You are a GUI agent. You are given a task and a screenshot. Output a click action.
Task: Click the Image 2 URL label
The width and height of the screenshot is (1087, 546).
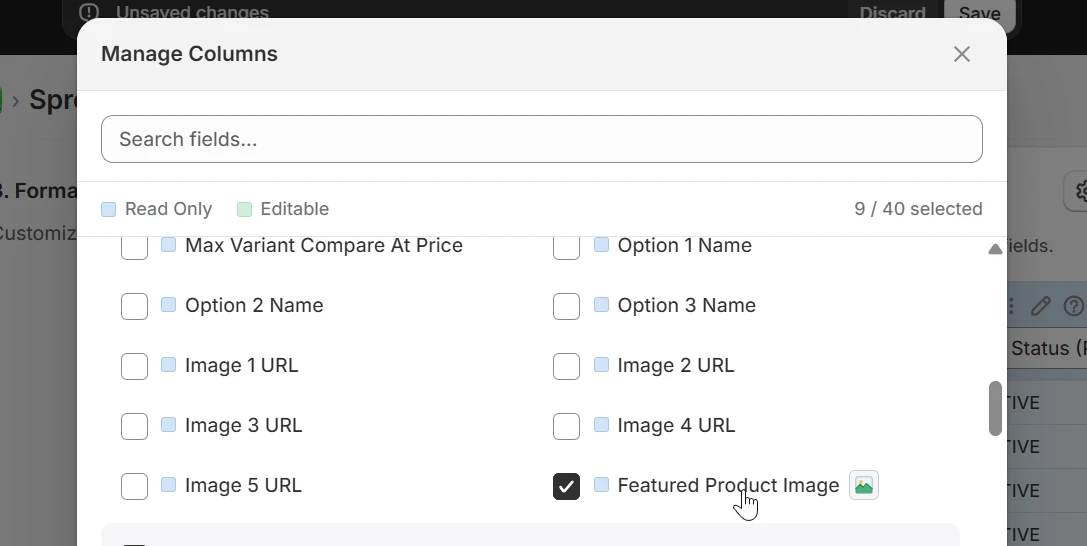tap(676, 365)
